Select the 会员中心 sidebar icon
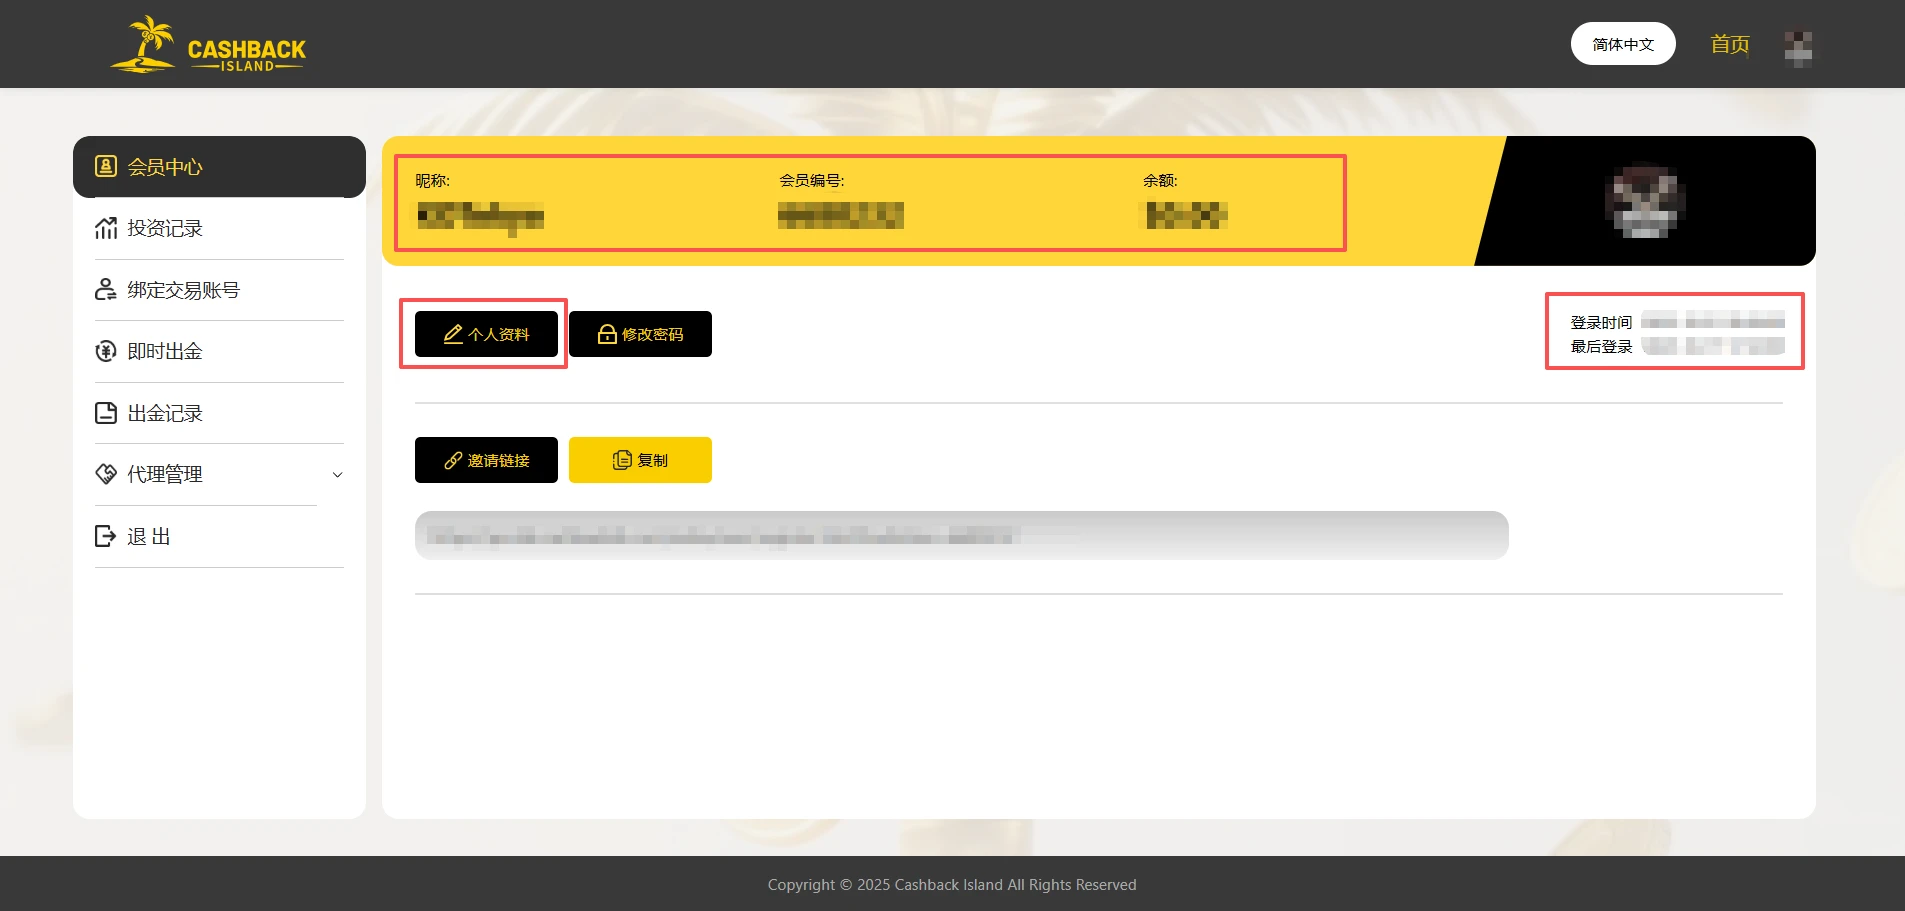1905x911 pixels. 106,166
